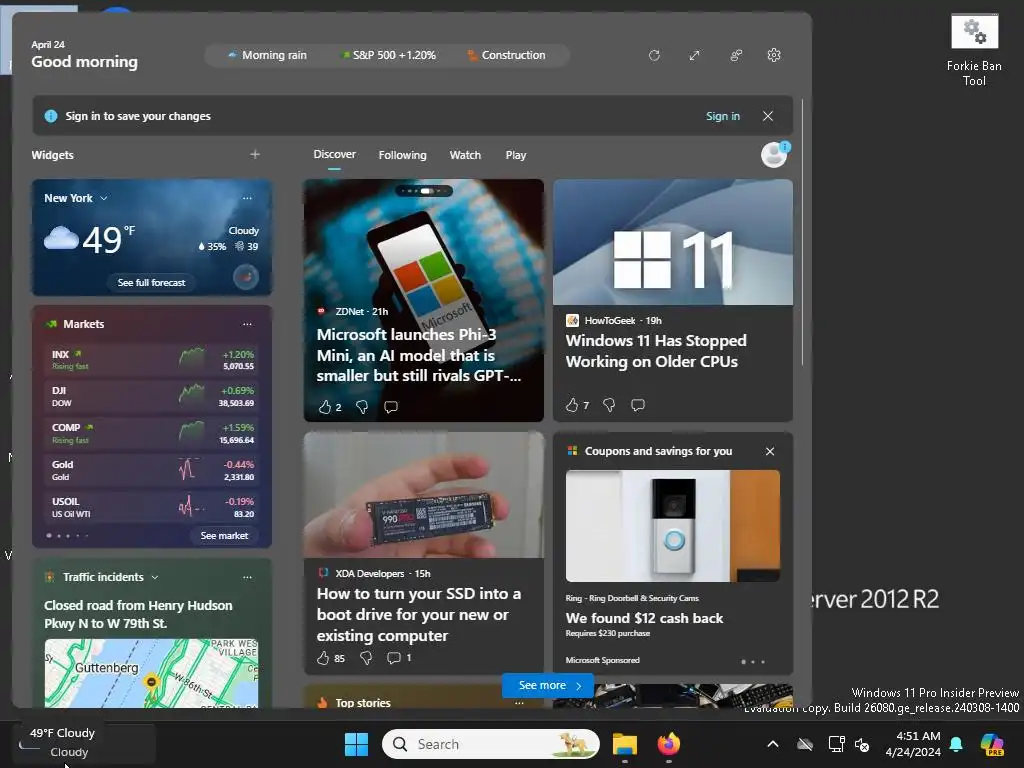
Task: Open Ring doorbell coupon image
Action: pyautogui.click(x=673, y=526)
